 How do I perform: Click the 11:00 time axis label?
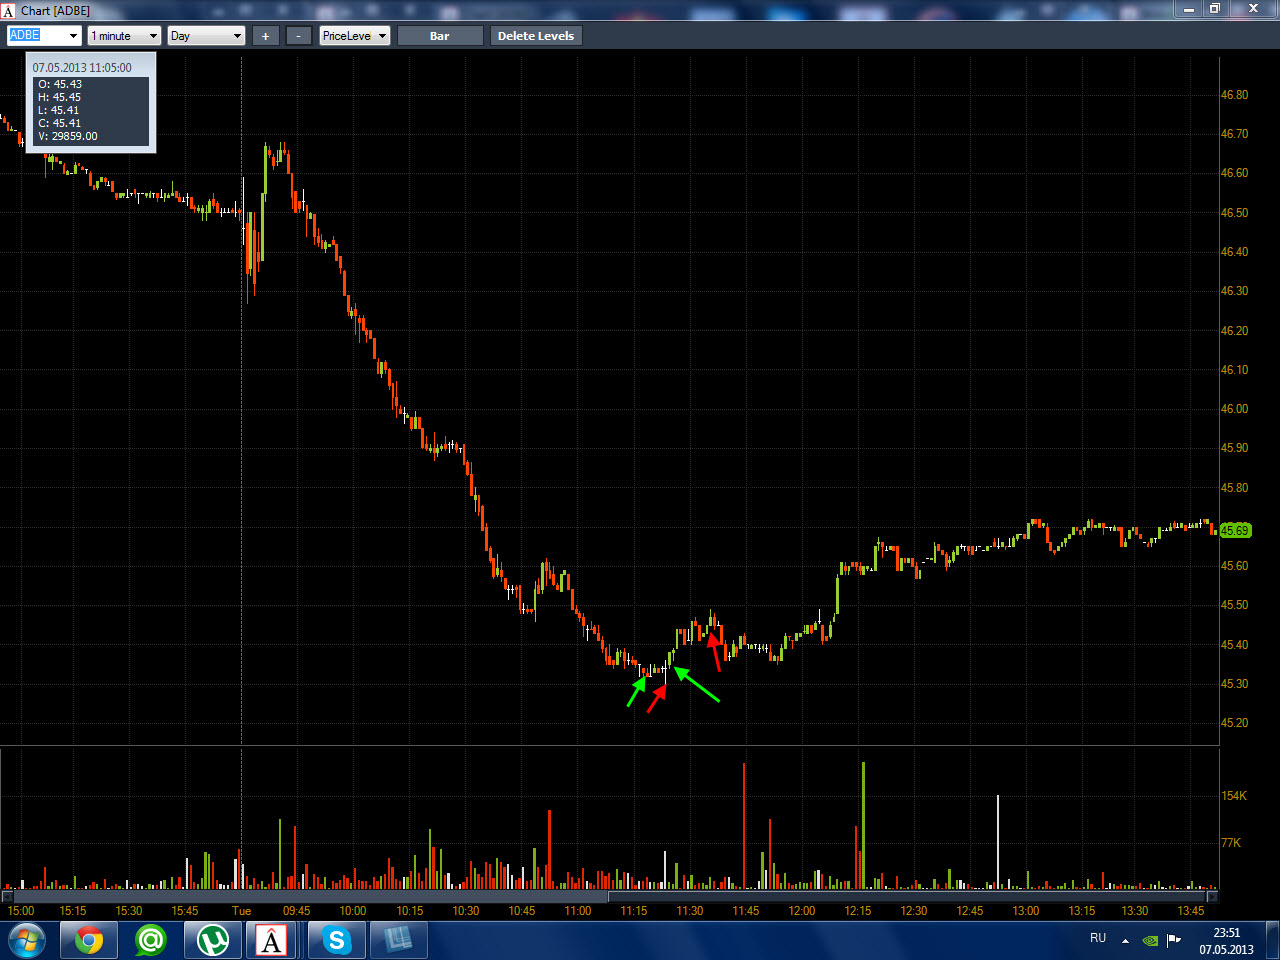click(578, 911)
